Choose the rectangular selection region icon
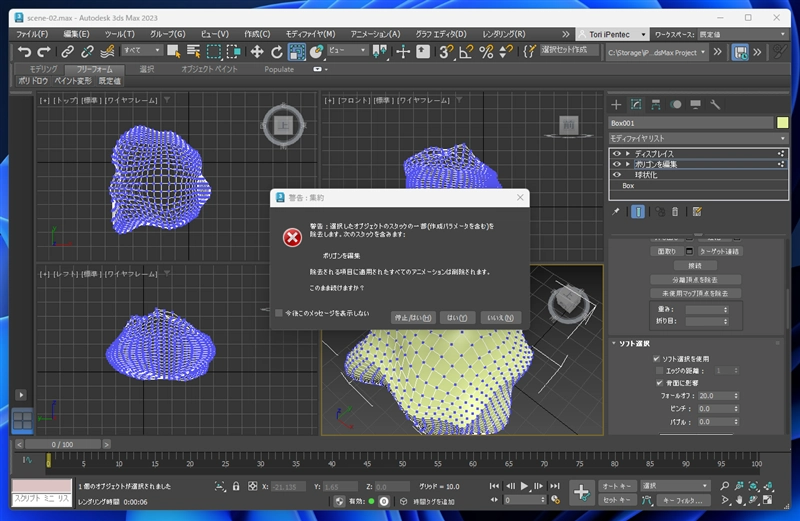 tap(213, 52)
